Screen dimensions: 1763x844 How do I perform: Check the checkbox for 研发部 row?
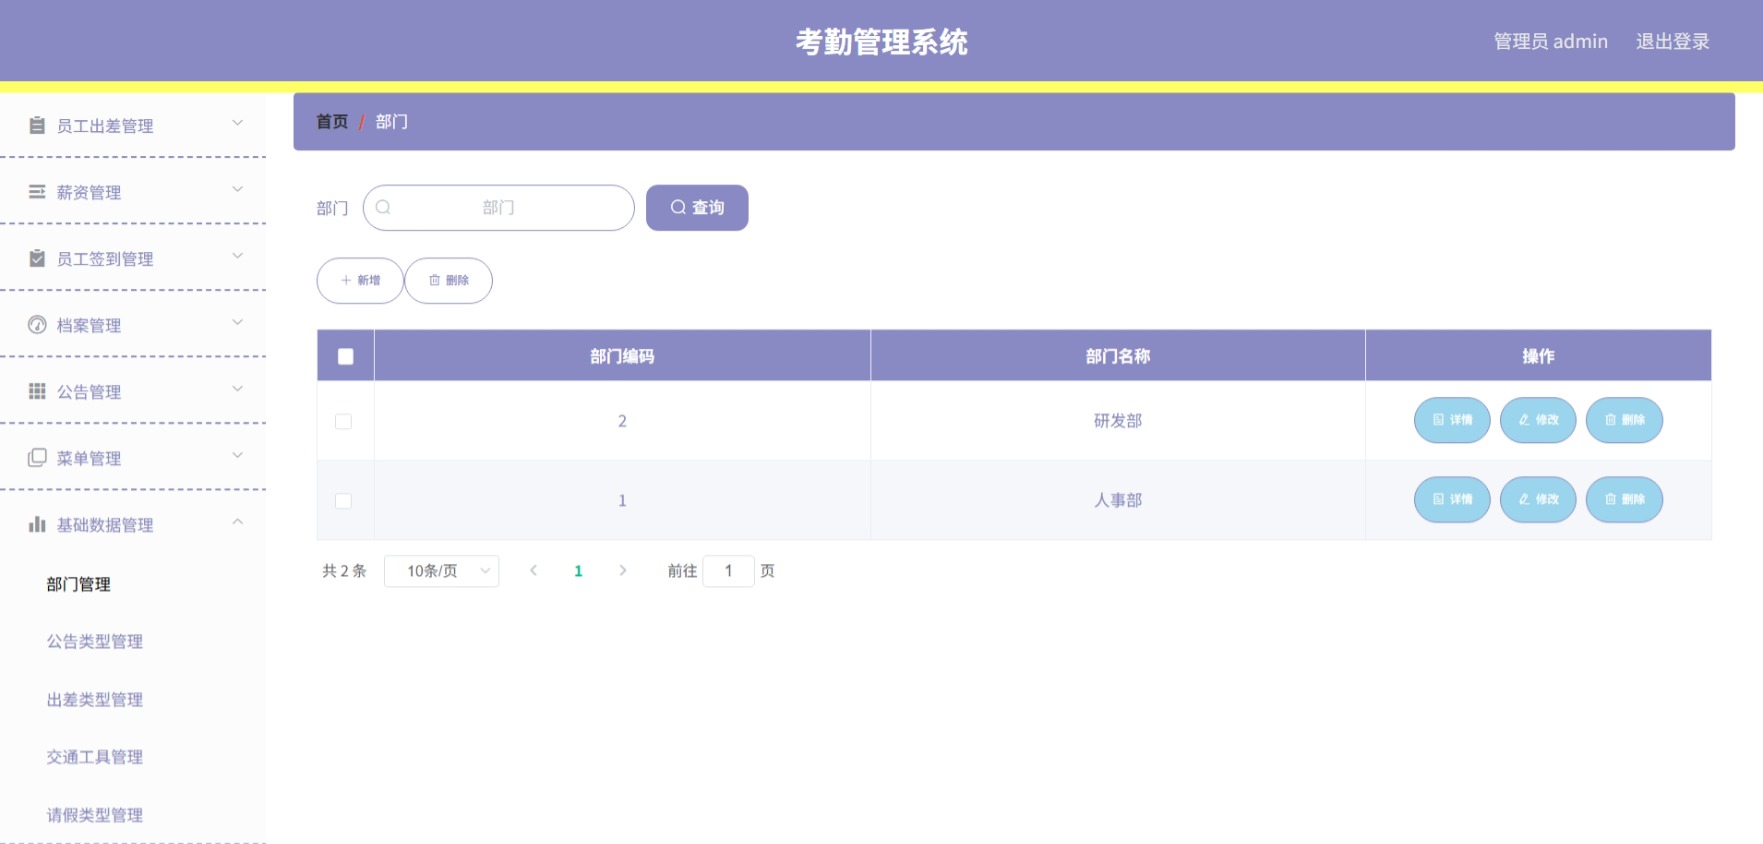pyautogui.click(x=343, y=421)
